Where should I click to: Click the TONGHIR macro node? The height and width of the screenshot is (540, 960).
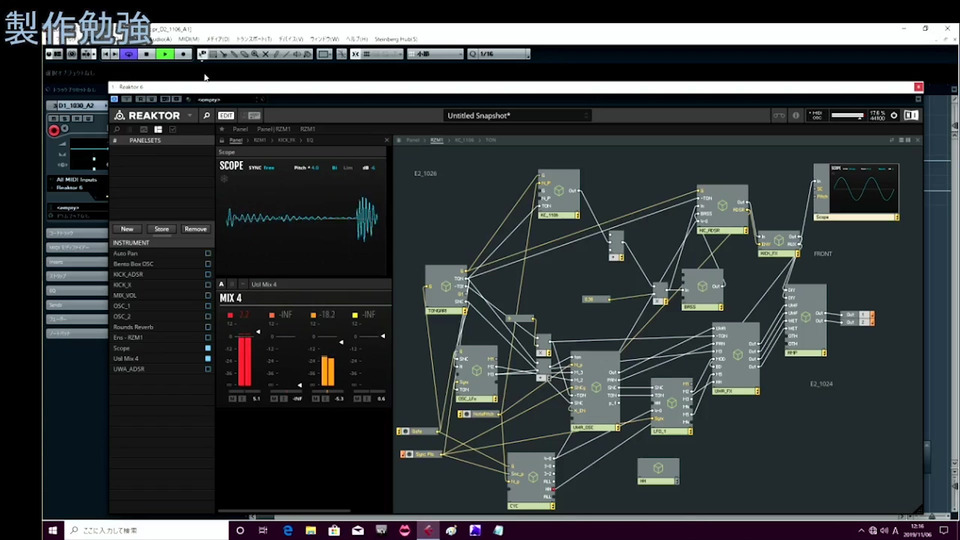tap(446, 290)
